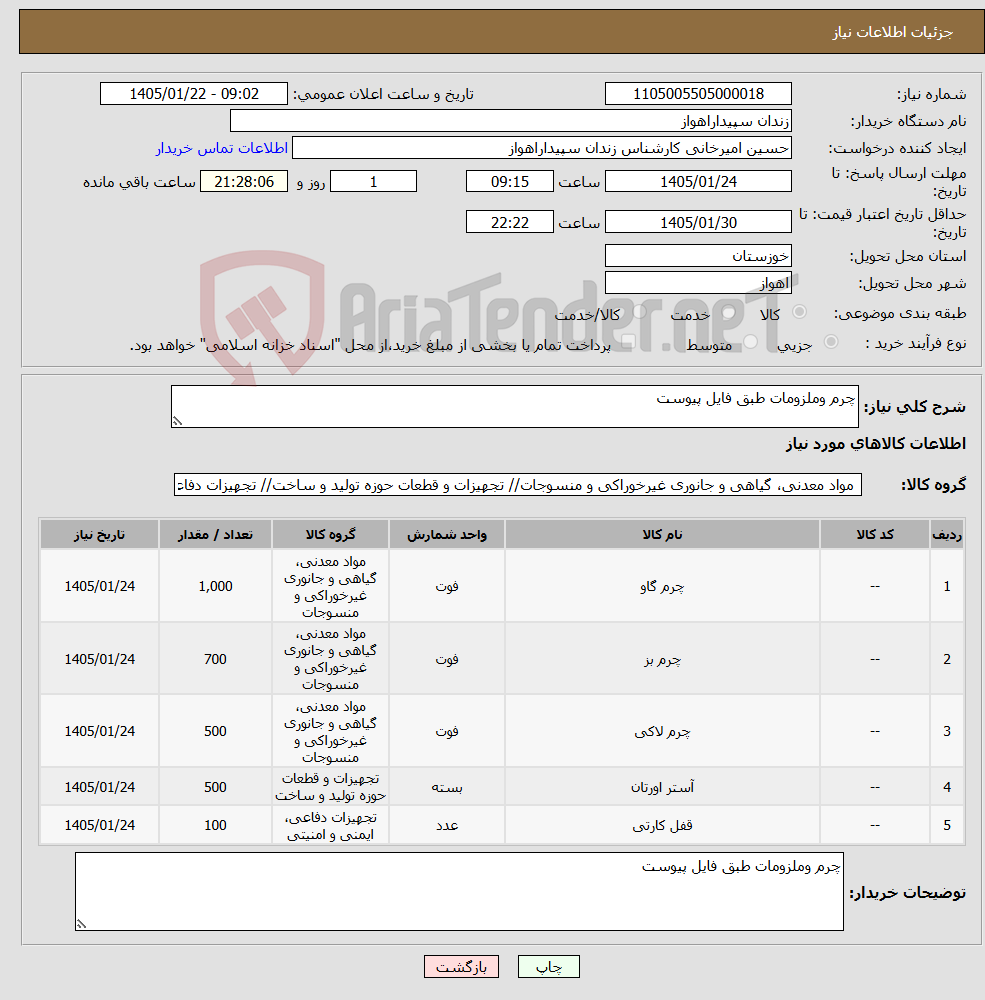The height and width of the screenshot is (1000, 985).
Task: Click the response deadline time 09:15 field
Action: tap(510, 181)
